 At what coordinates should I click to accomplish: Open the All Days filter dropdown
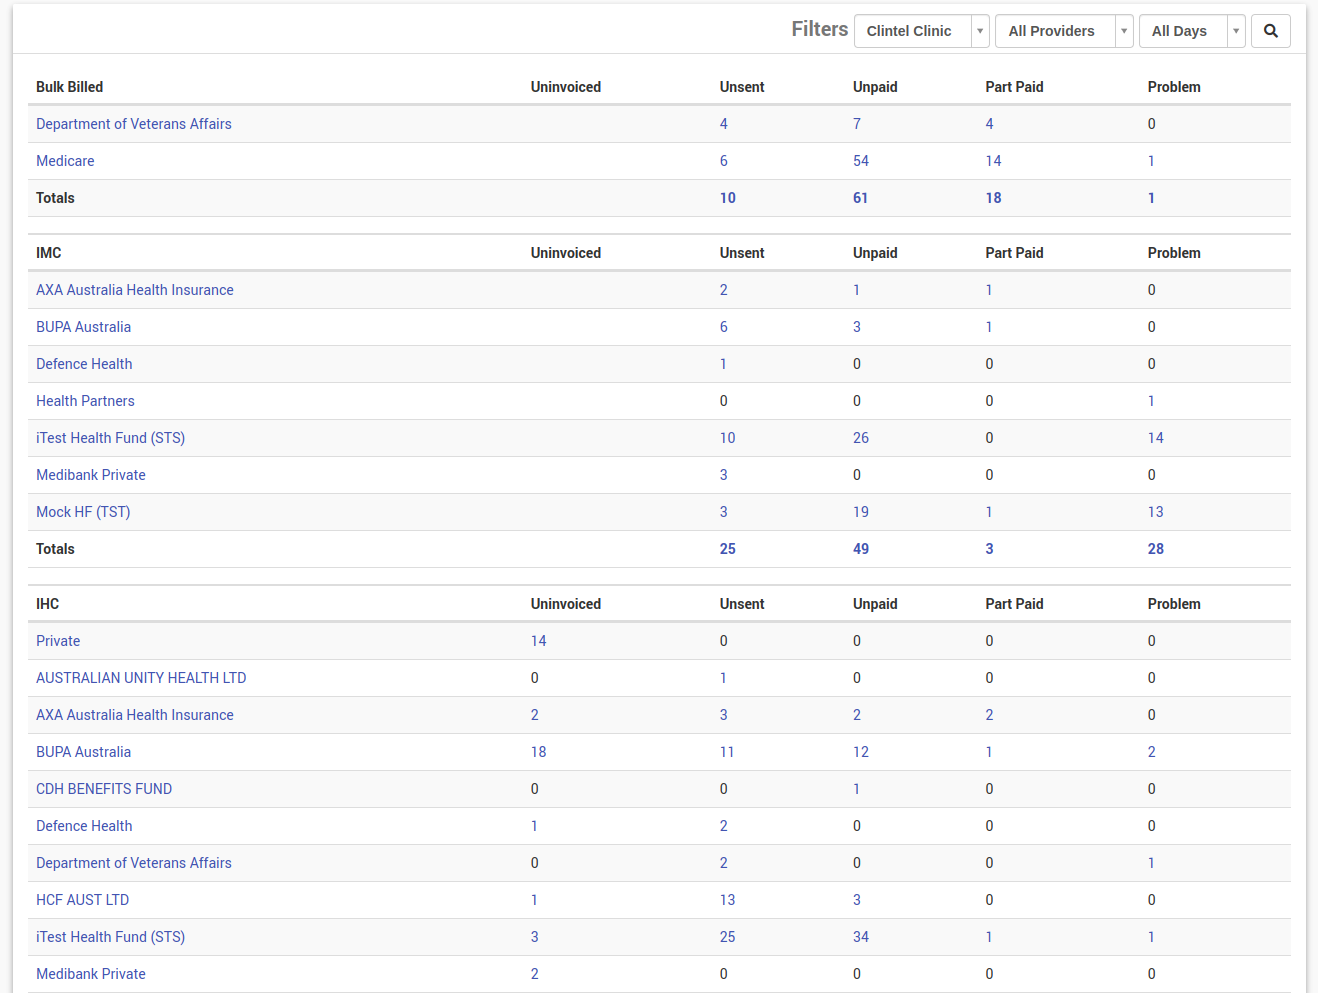point(1192,31)
